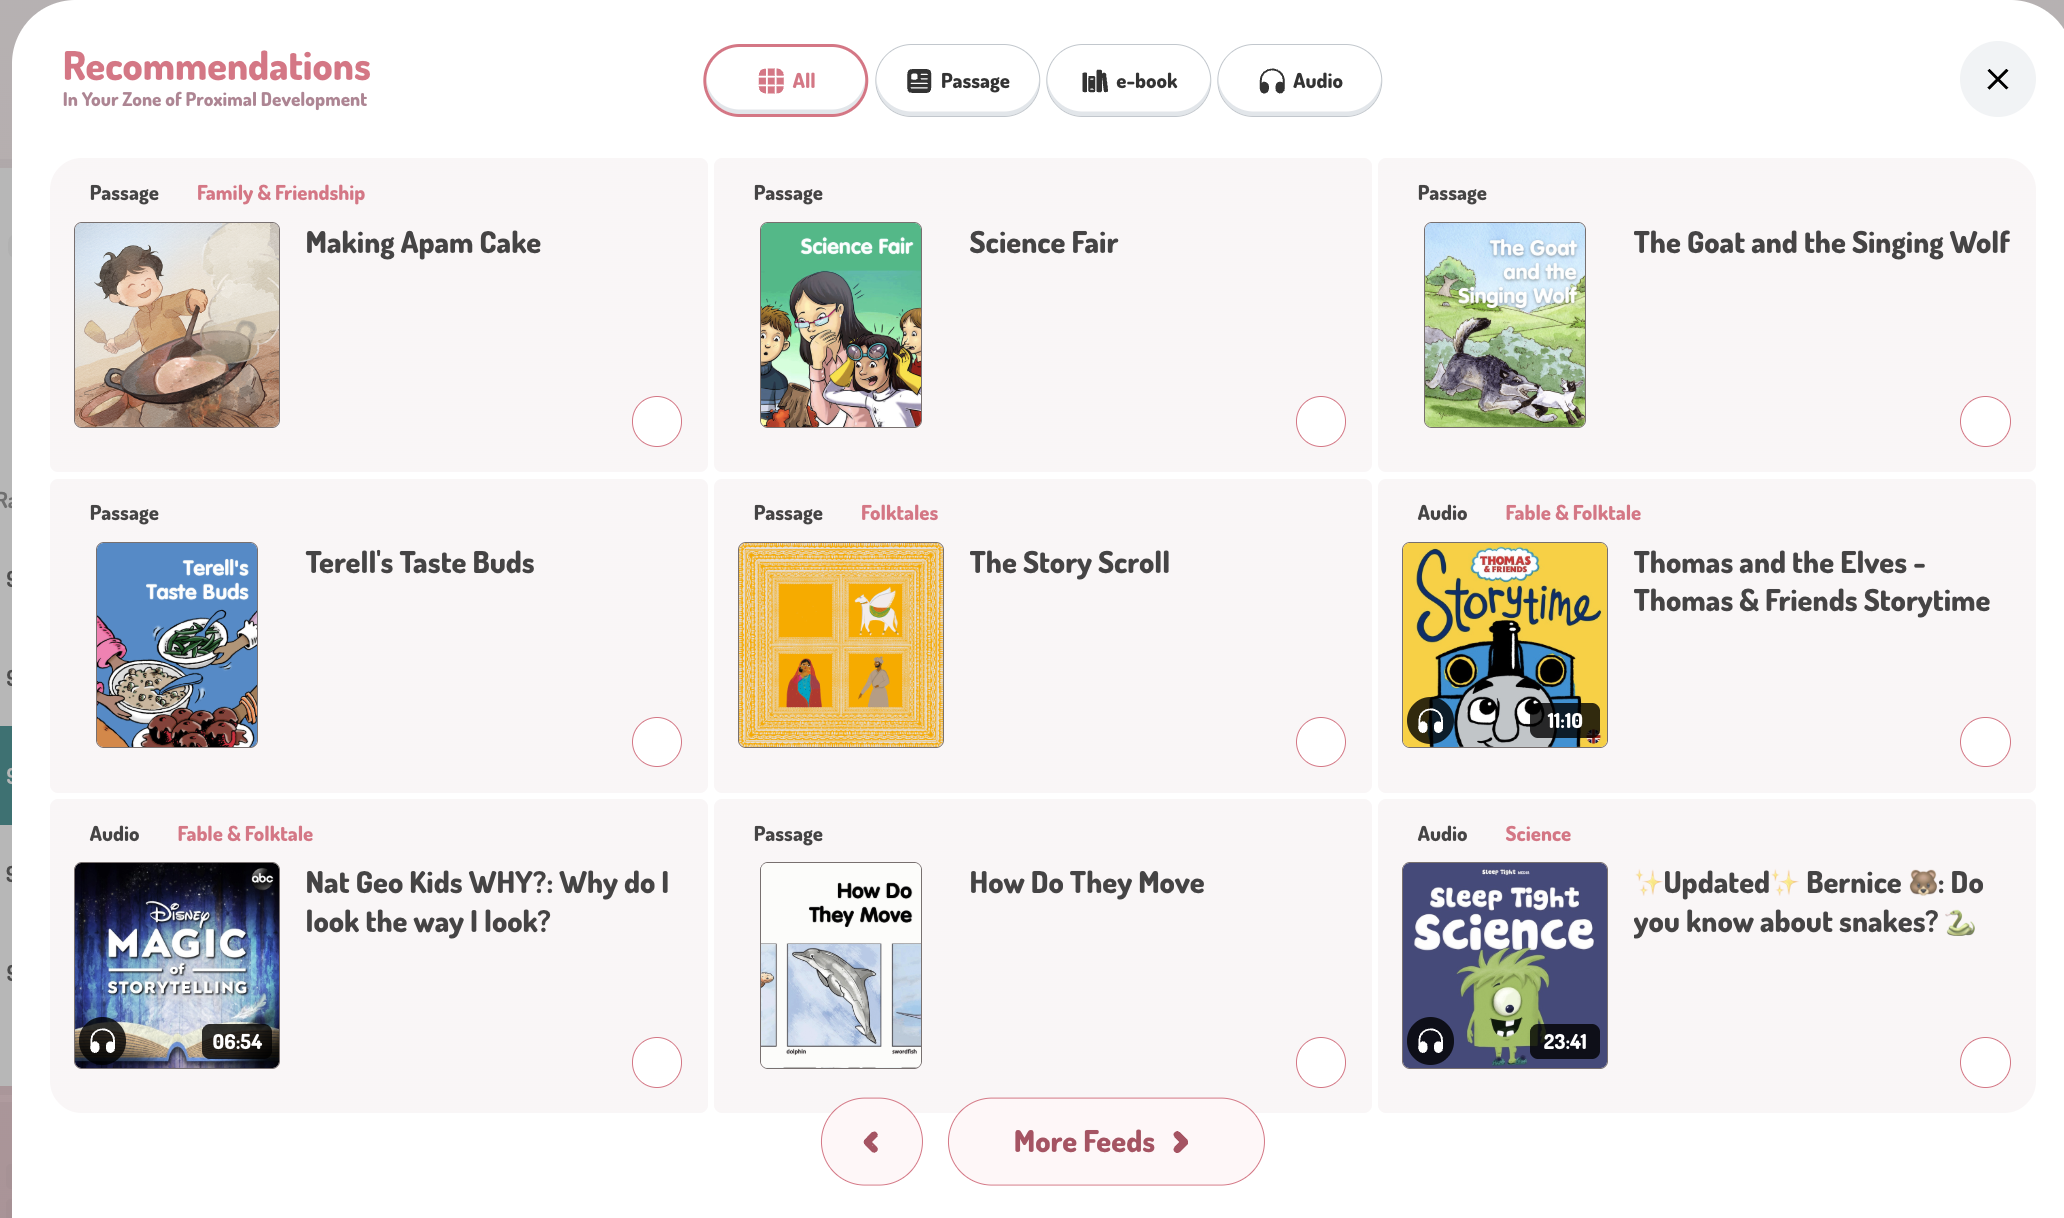This screenshot has width=2064, height=1218.
Task: Click the headphone icon on Thomas Storytime thumbnail
Action: 1430,721
